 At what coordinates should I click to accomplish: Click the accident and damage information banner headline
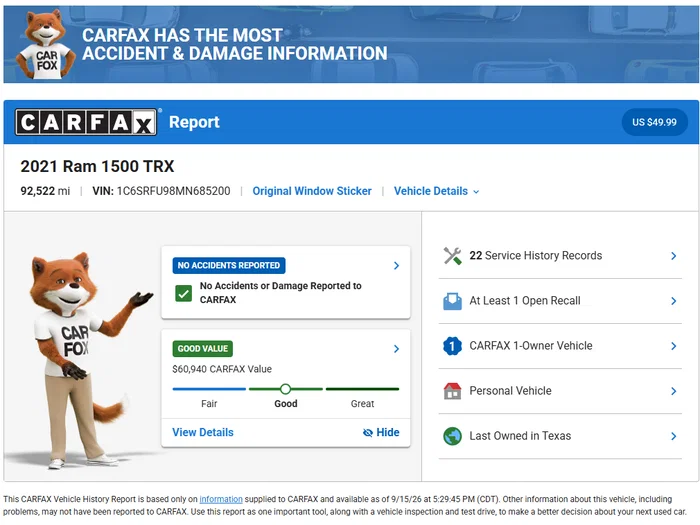pos(235,44)
